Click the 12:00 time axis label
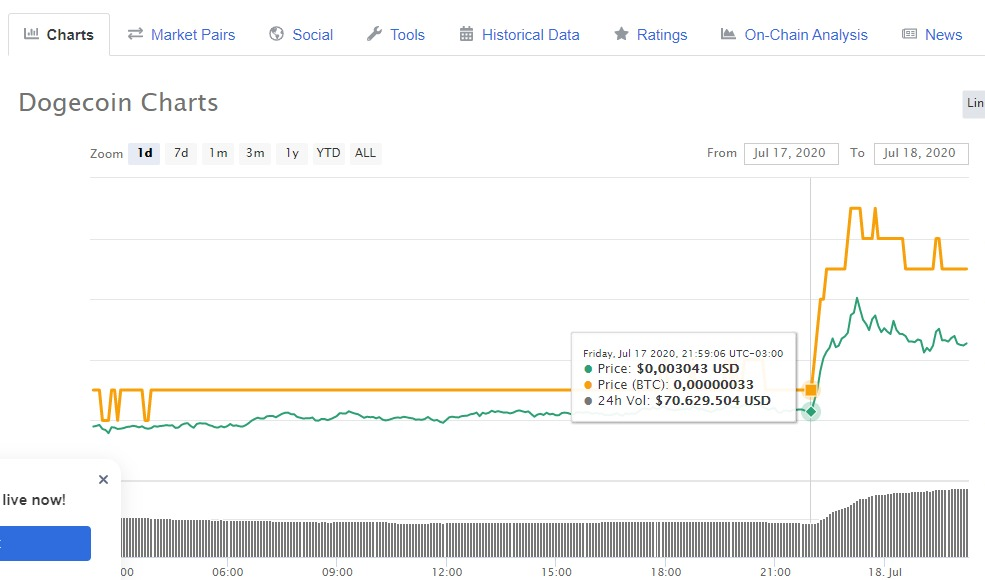 (447, 572)
